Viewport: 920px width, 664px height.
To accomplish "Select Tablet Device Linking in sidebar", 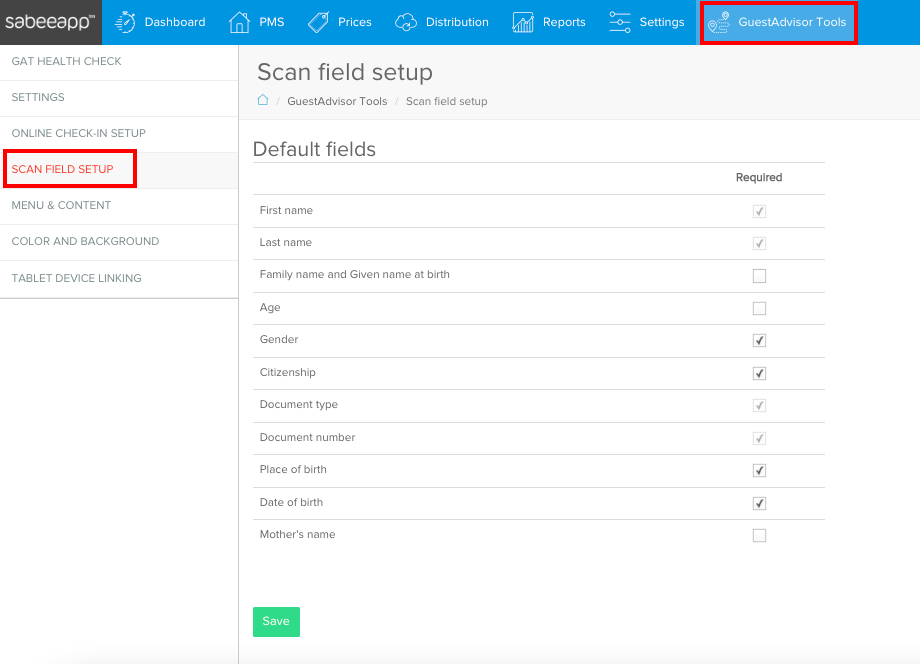I will pyautogui.click(x=74, y=277).
